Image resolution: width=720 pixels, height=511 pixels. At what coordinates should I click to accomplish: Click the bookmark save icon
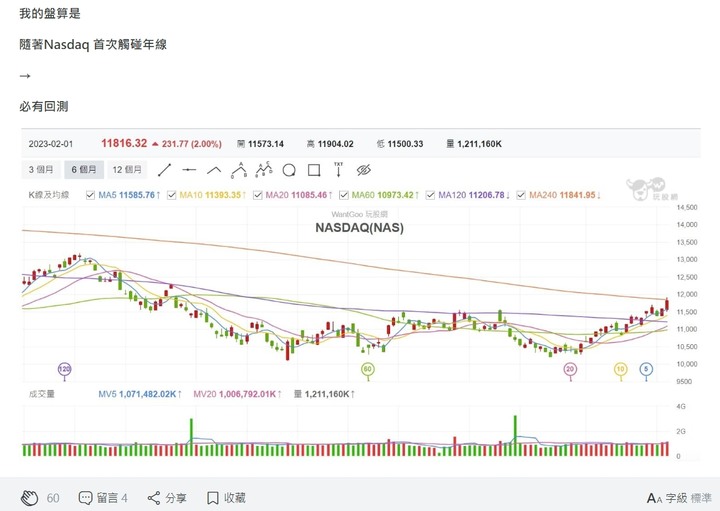click(212, 498)
